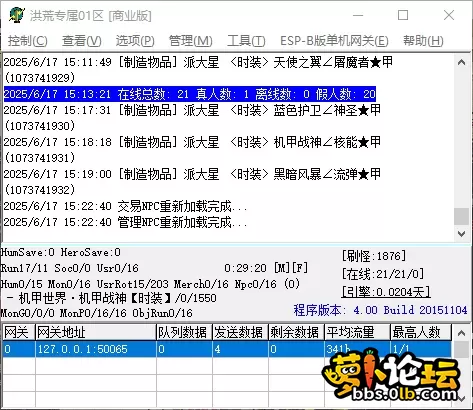Click the 发送数据 value 4 cell
Screen dimensions: 473x410
tap(241, 349)
